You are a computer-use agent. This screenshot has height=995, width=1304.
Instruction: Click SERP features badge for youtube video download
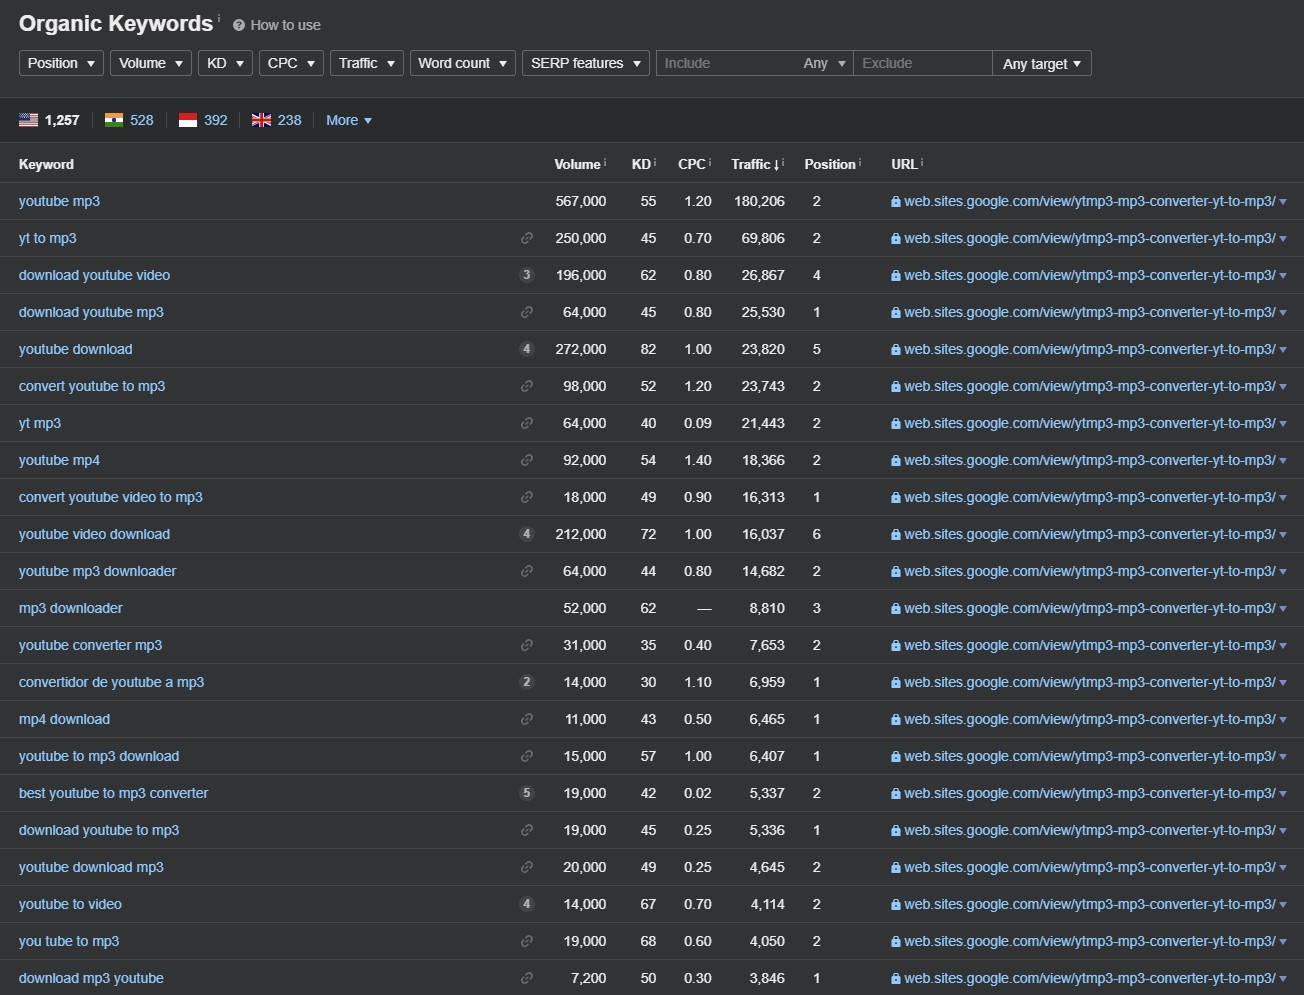527,534
